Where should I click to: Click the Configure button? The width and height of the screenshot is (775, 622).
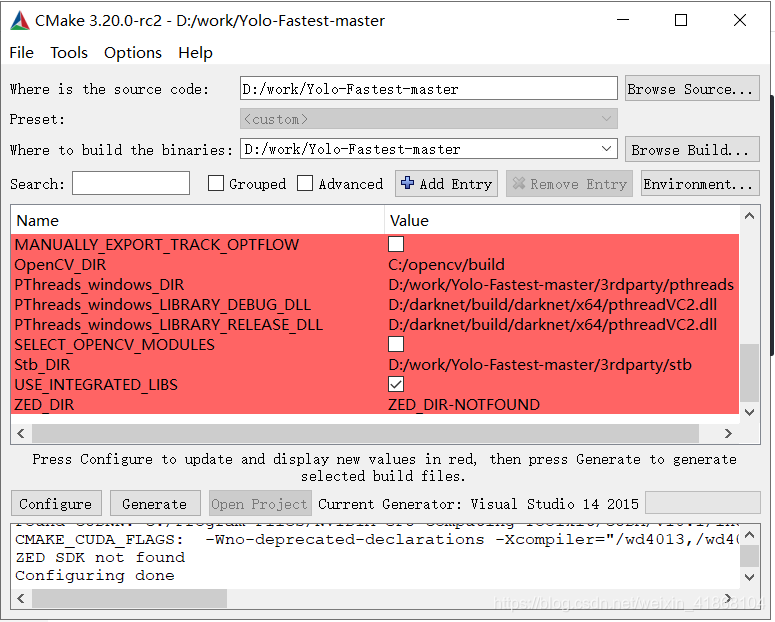(x=56, y=503)
